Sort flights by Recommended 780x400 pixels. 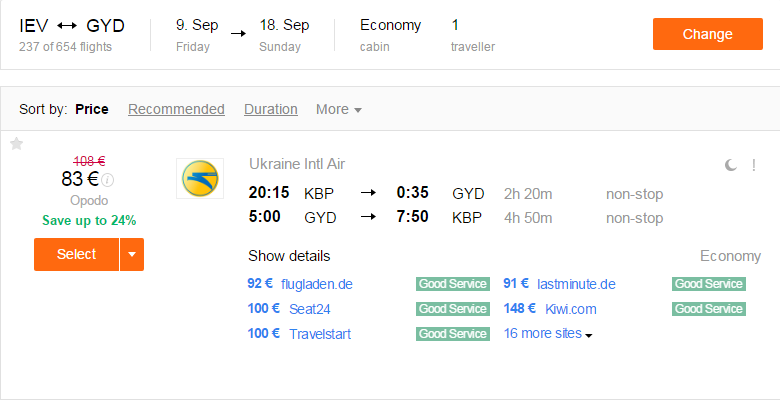point(176,109)
